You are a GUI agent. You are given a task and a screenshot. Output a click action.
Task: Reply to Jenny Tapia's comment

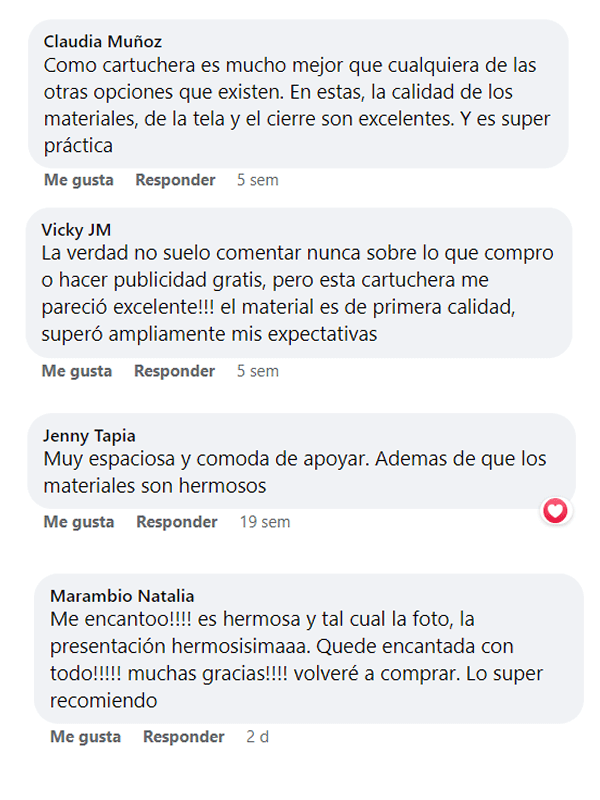coord(177,522)
